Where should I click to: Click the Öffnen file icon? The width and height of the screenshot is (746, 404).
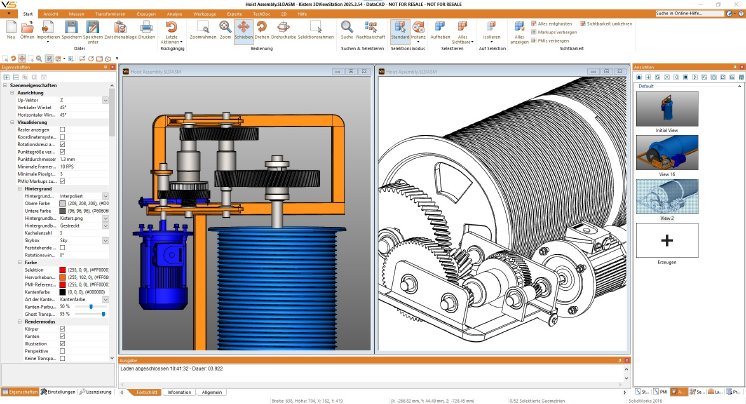(27, 27)
